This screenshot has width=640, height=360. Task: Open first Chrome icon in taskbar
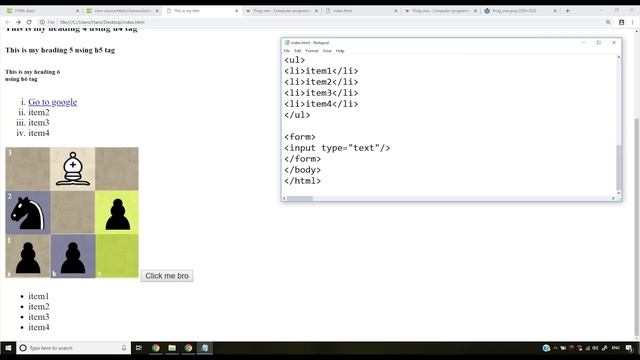coord(156,348)
